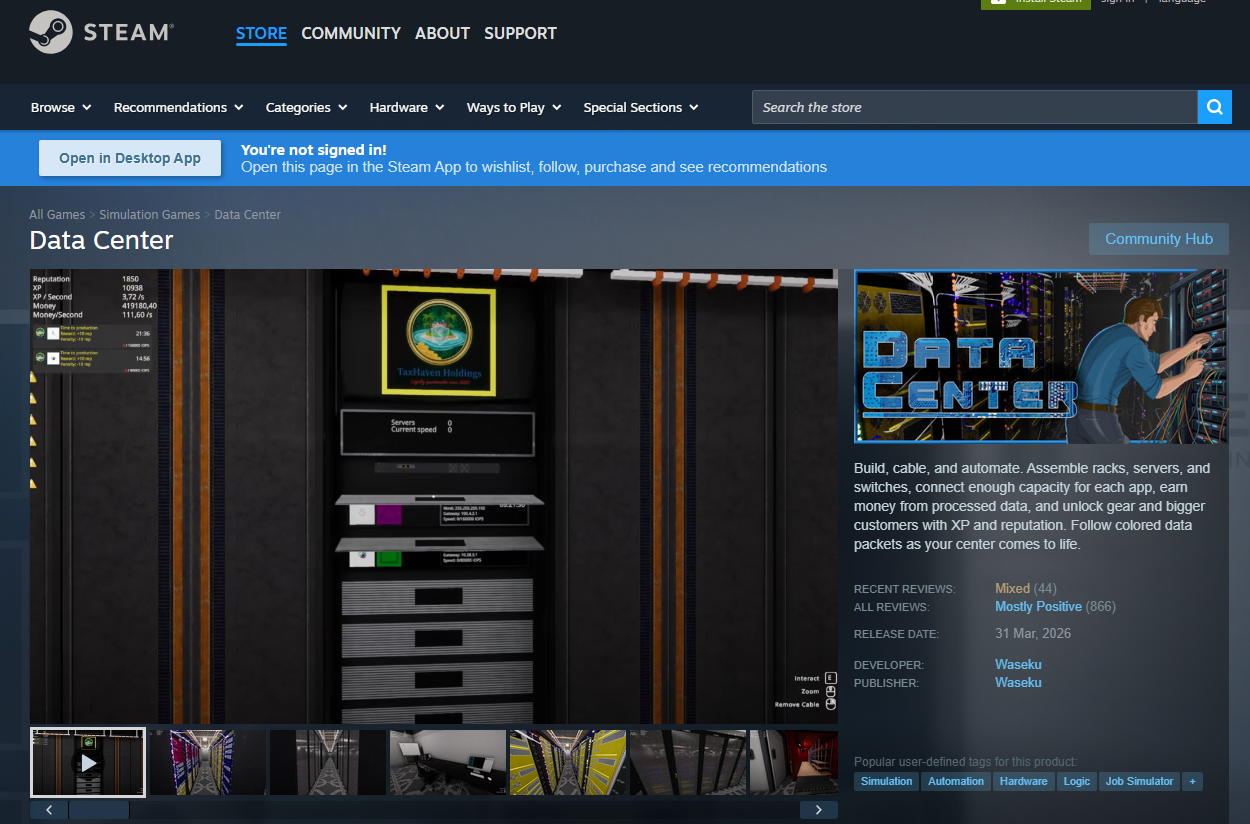Open the Community Hub
Image resolution: width=1250 pixels, height=824 pixels.
1159,239
